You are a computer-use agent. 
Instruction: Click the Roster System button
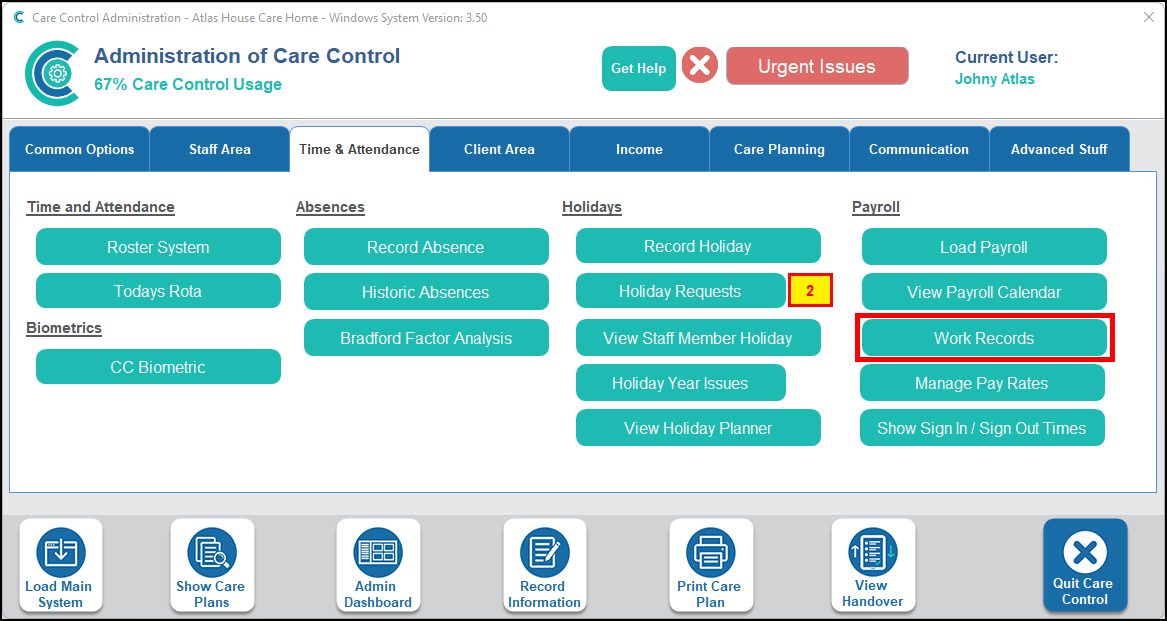click(158, 247)
